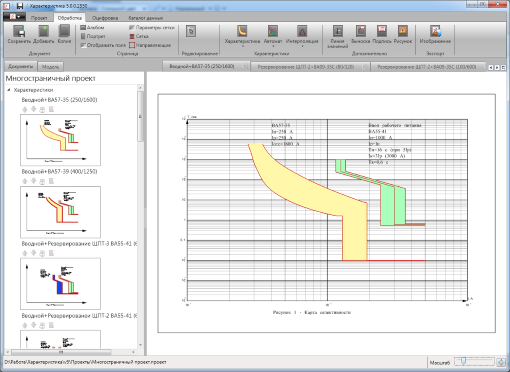Toggle the Сетка grid display
The image size is (510, 372).
point(139,36)
